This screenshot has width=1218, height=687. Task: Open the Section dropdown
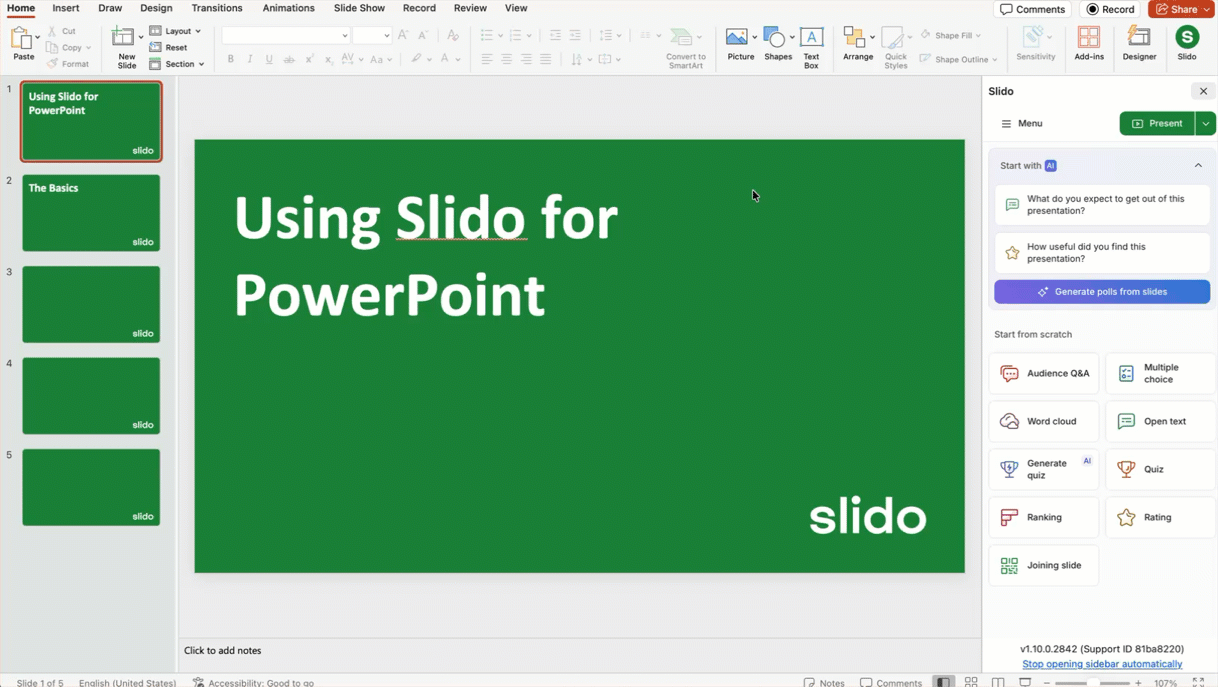coord(177,64)
